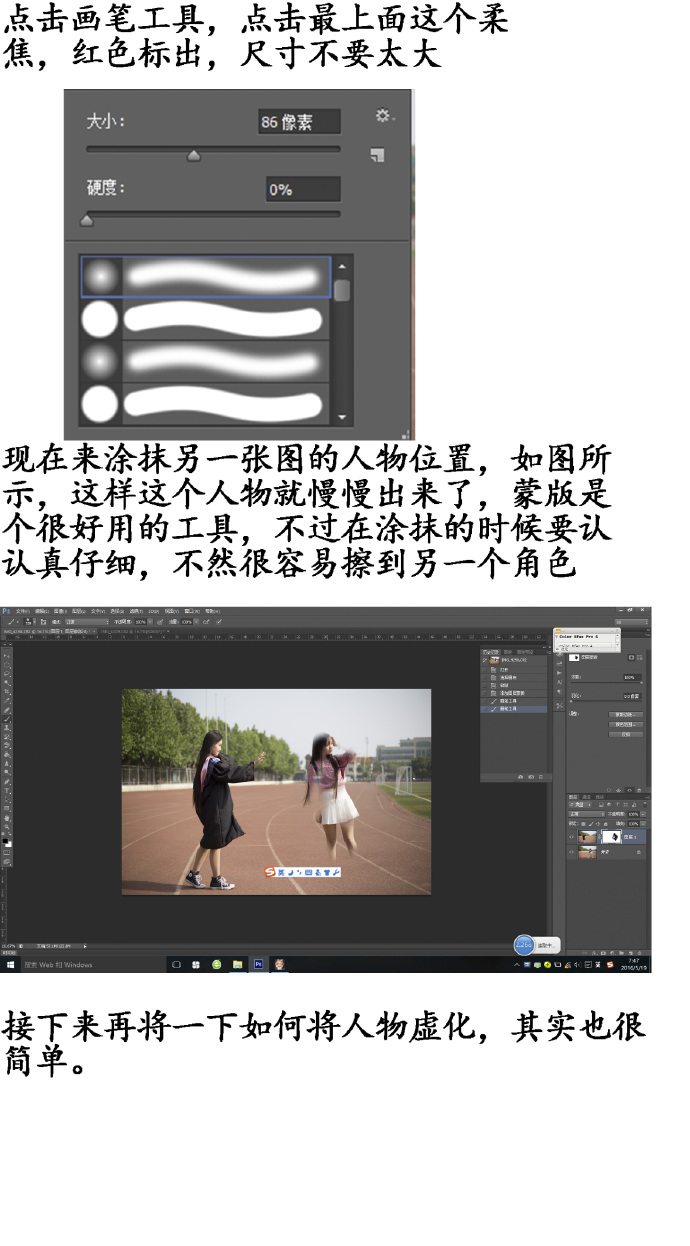Open the layer fill dropdown
The image size is (690, 1246).
coord(643,824)
